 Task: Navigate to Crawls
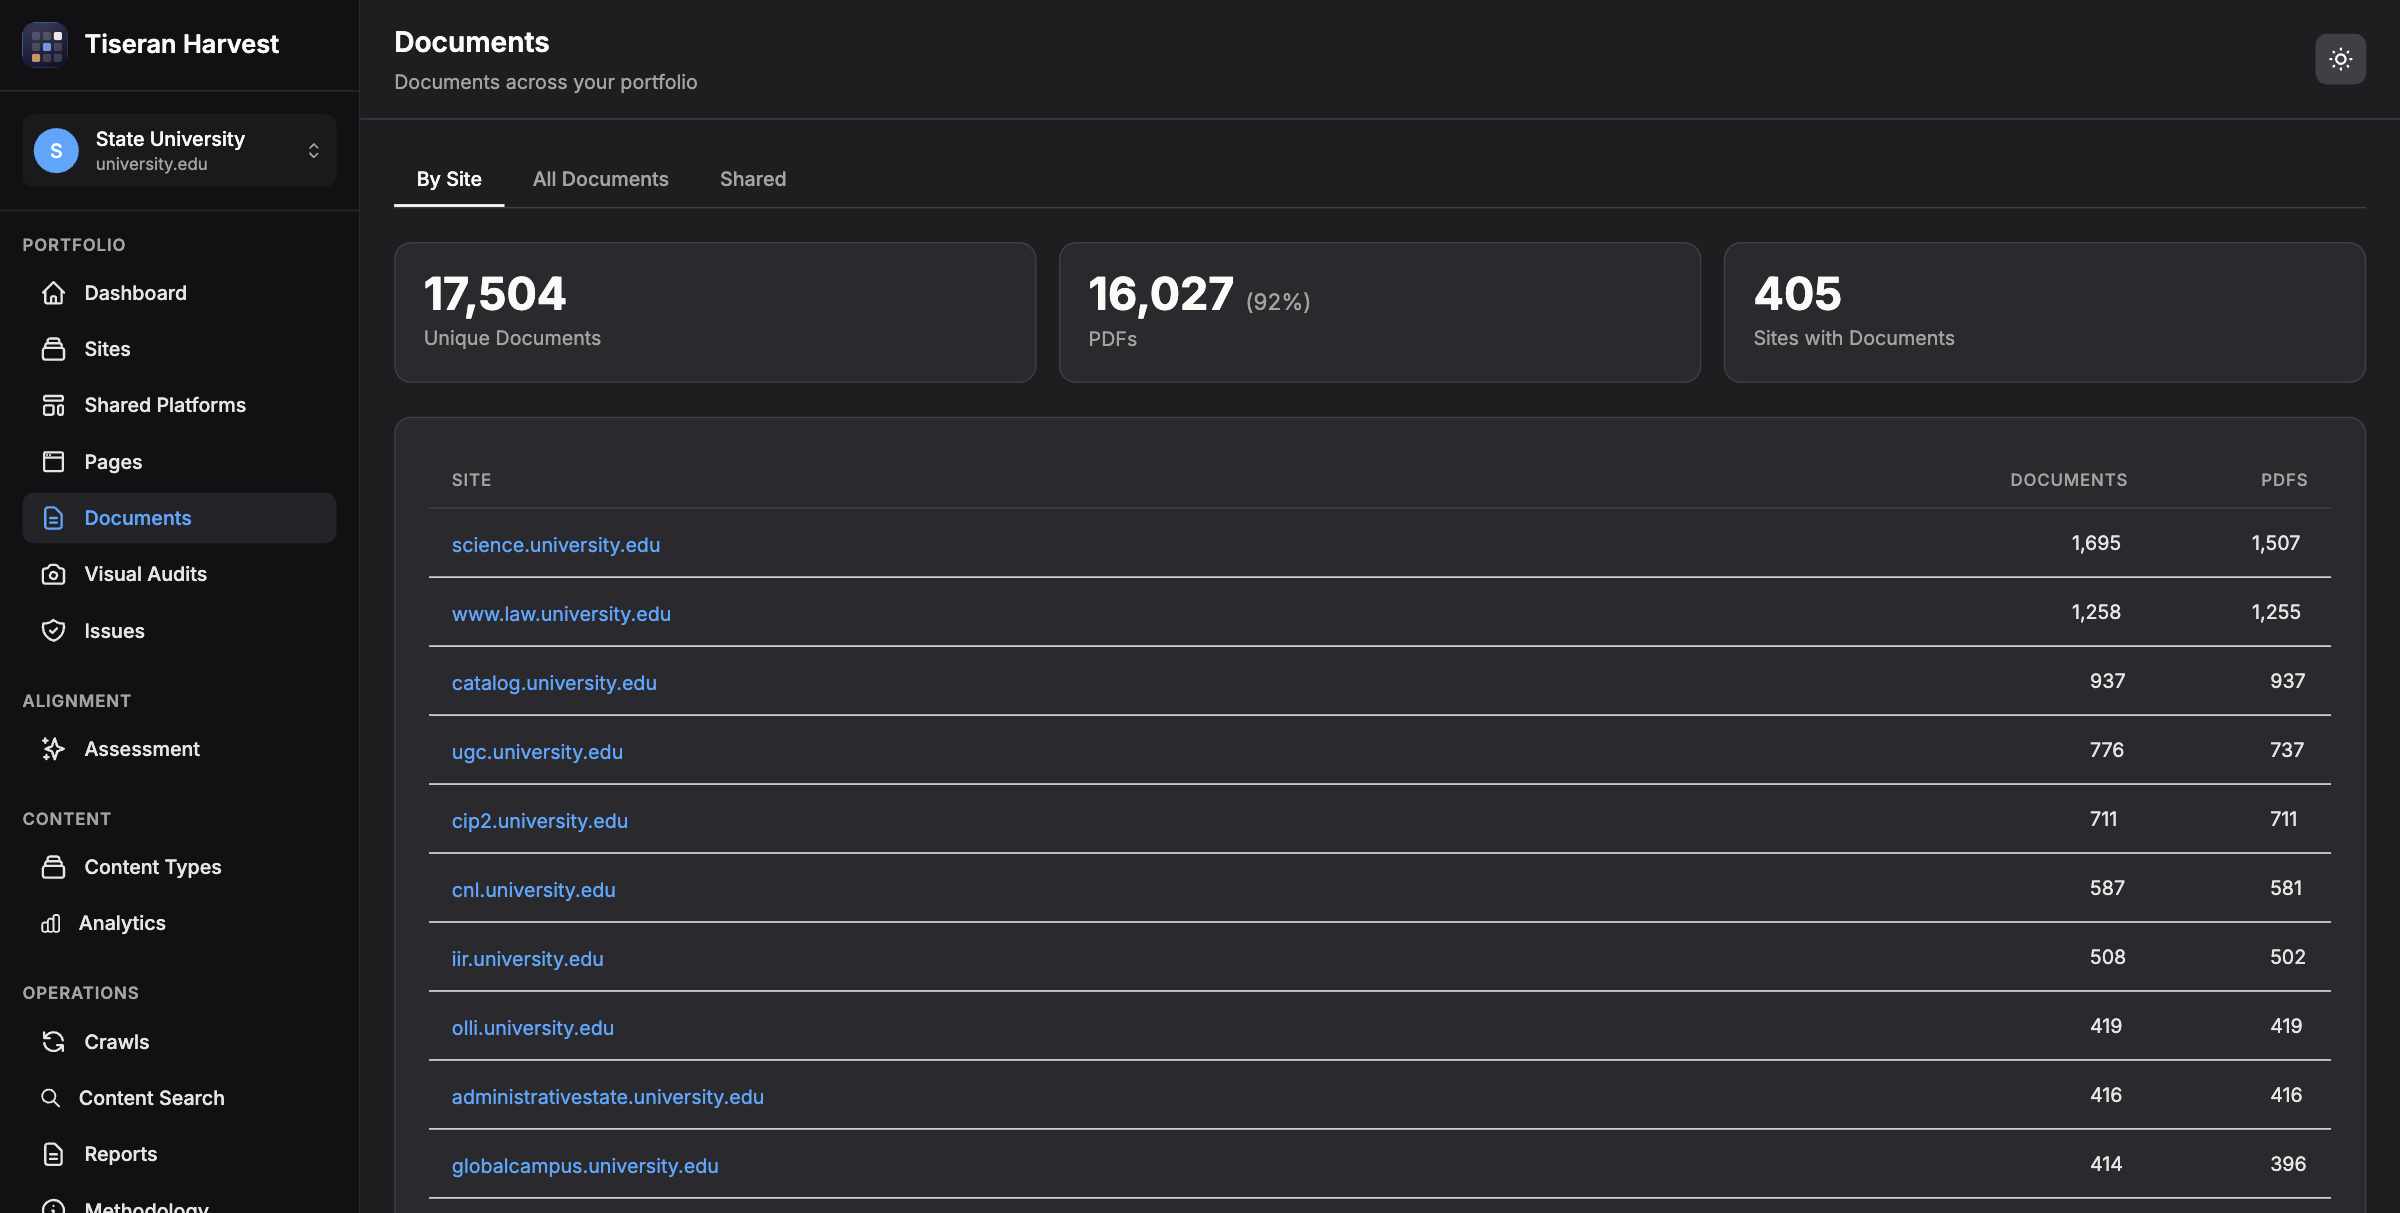pos(179,1042)
